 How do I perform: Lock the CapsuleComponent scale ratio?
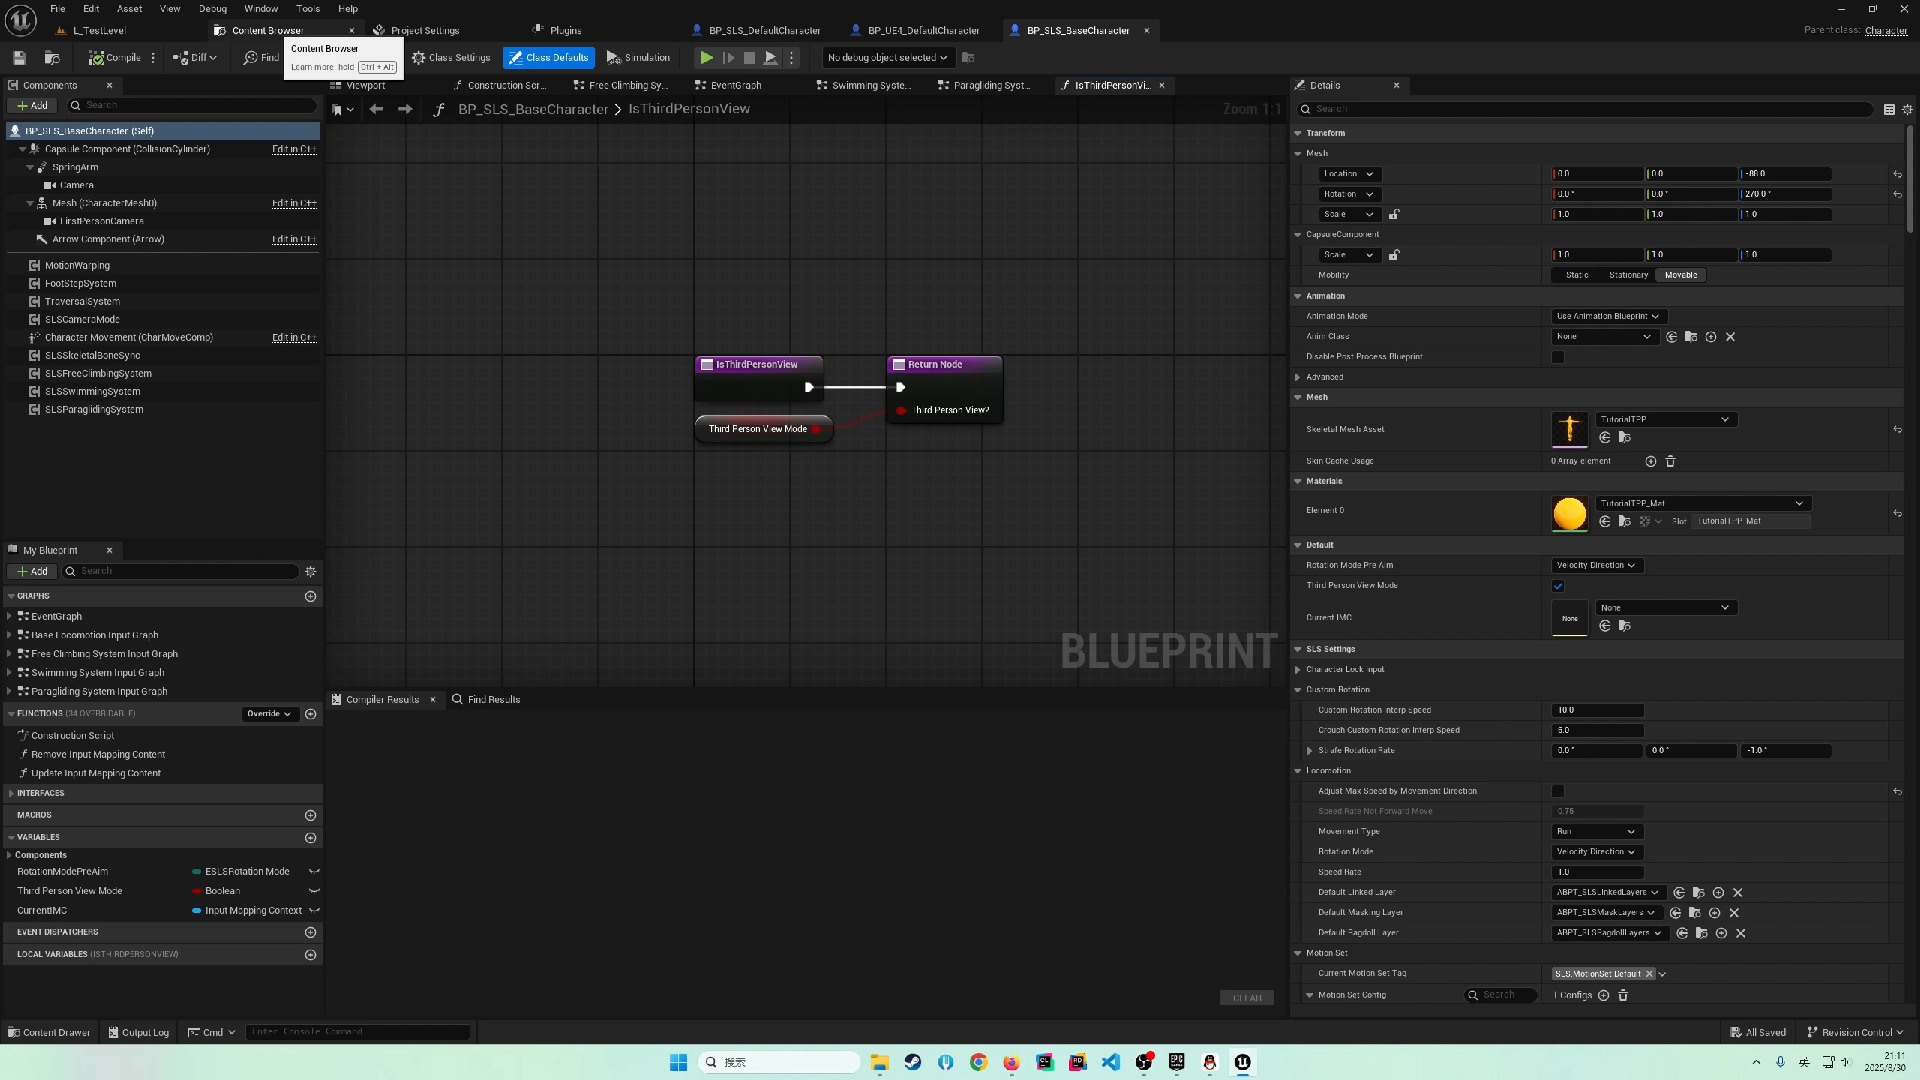[x=1394, y=255]
